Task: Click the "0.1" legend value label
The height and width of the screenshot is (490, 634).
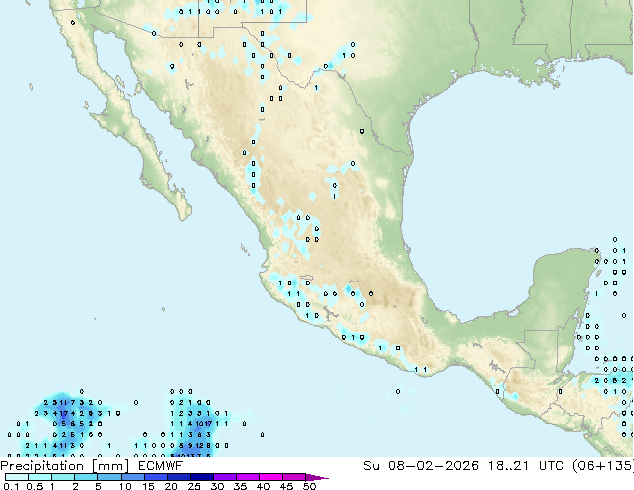Action: point(11,486)
